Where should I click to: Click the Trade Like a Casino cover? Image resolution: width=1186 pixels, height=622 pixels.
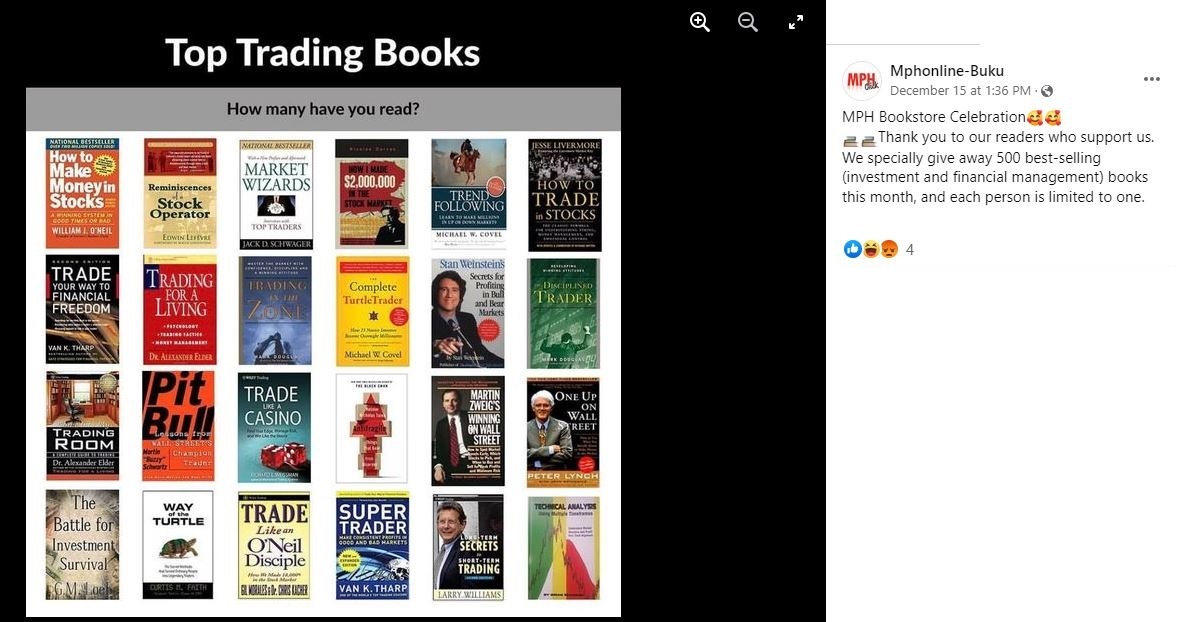pos(274,428)
